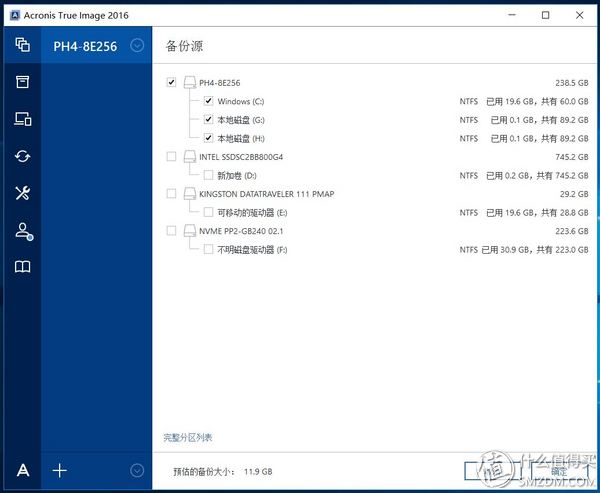Click the INTEL SSDSC2BB800G4 disk drive icon
The image size is (600, 493).
(x=190, y=157)
